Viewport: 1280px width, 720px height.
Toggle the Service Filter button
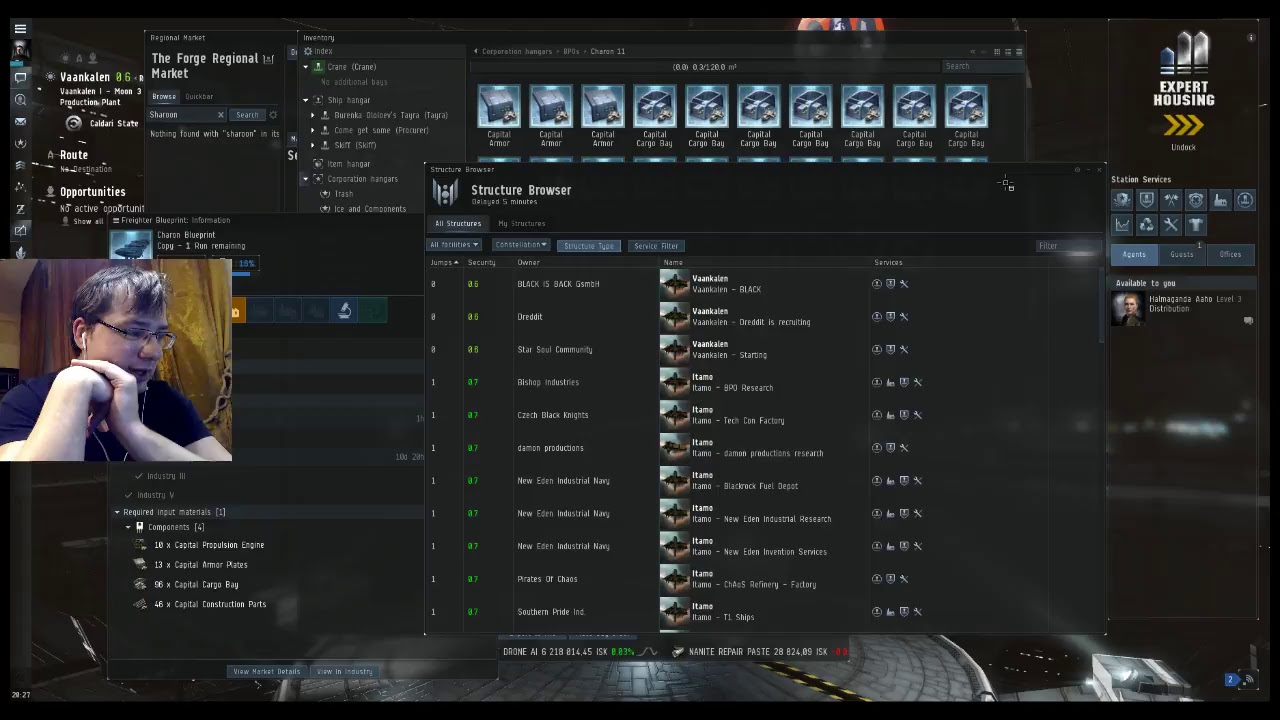[656, 246]
